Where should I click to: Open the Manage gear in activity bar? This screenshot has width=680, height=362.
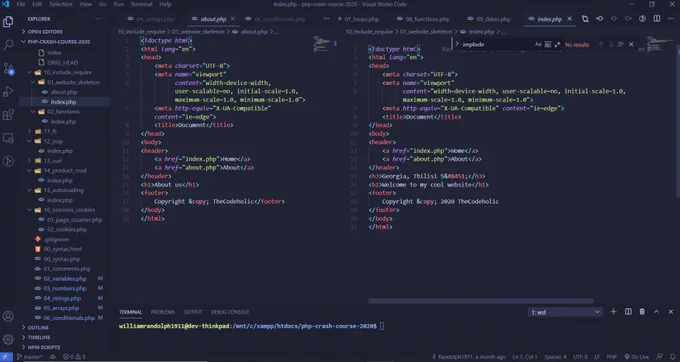click(8, 339)
